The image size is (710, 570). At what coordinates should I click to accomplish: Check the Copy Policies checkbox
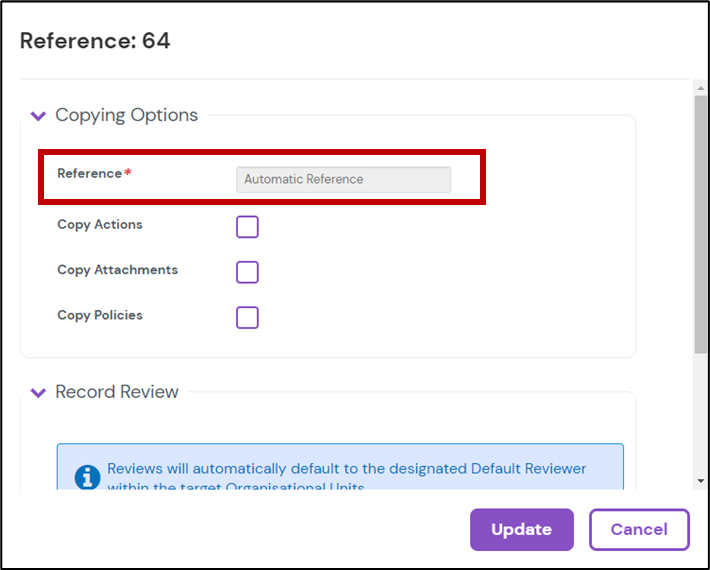(x=247, y=317)
